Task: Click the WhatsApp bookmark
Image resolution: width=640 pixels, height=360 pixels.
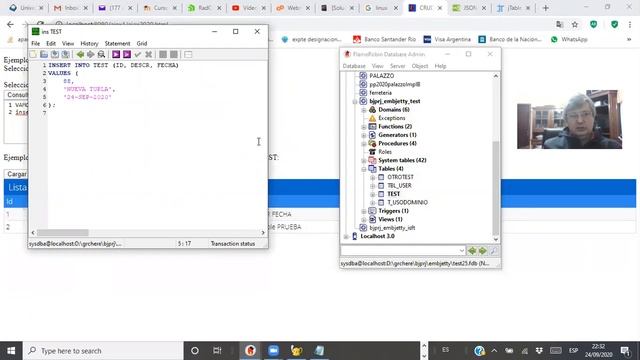Action: (x=569, y=39)
